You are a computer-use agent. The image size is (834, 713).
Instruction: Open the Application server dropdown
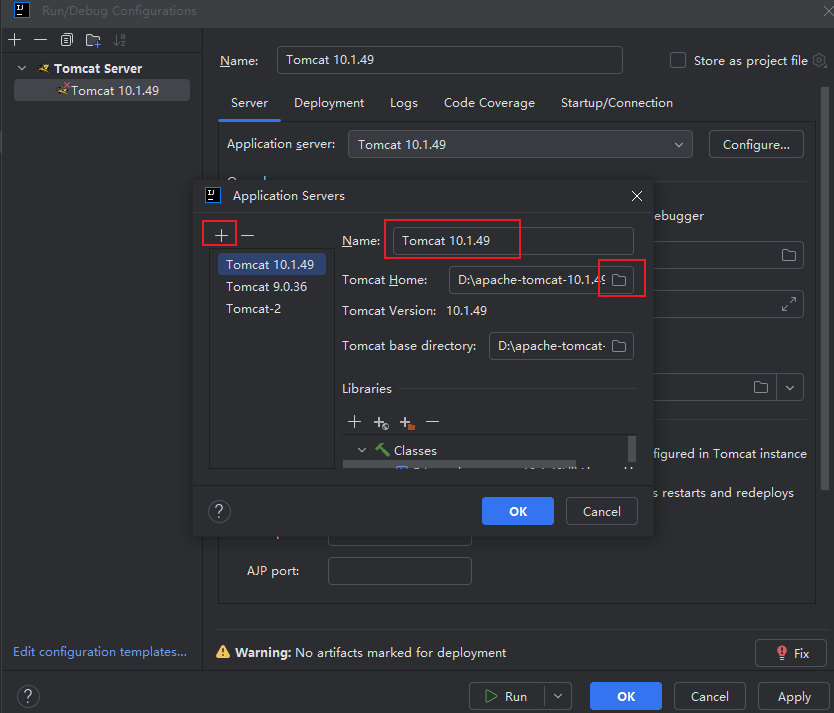tap(520, 144)
